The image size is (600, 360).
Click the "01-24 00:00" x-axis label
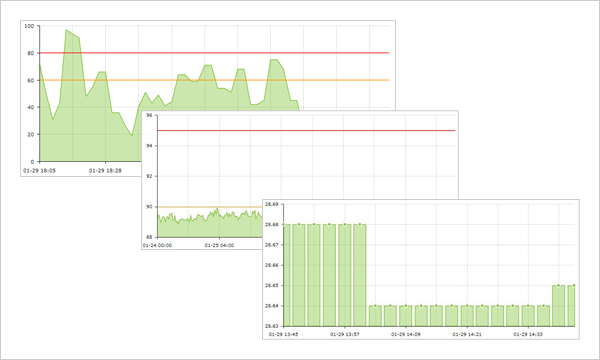(x=157, y=245)
